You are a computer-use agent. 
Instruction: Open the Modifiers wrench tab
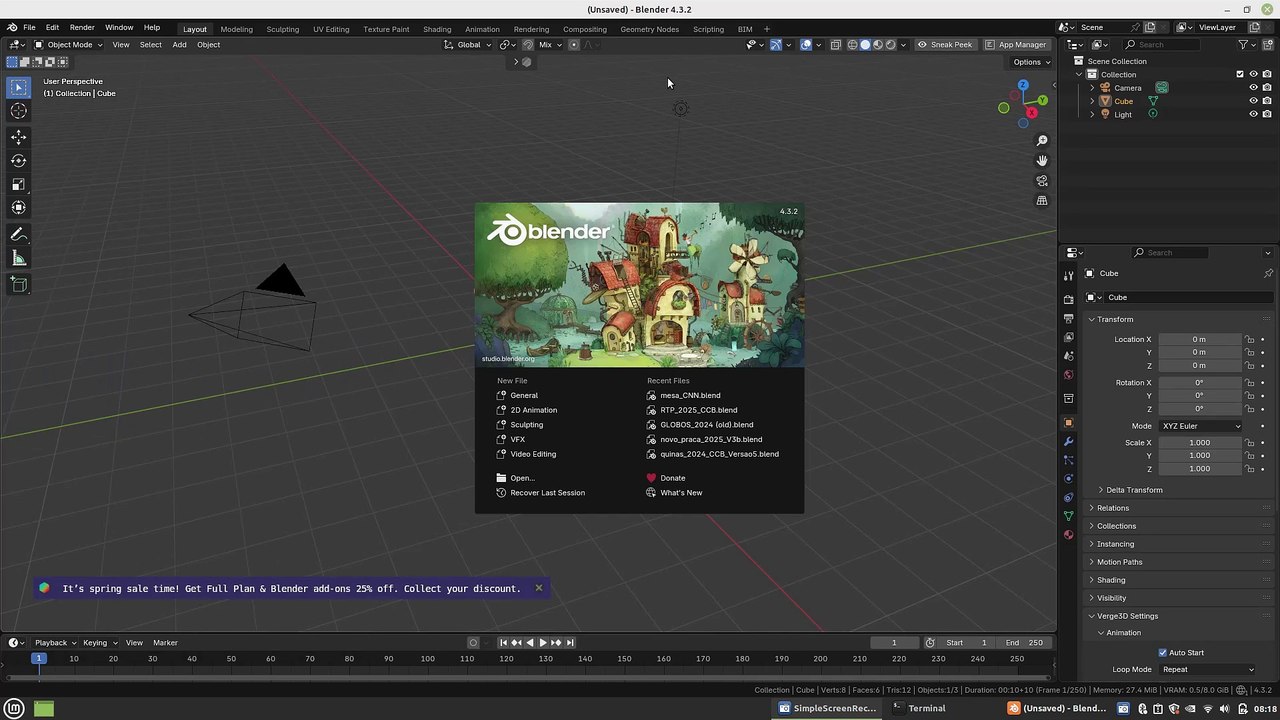pyautogui.click(x=1068, y=441)
